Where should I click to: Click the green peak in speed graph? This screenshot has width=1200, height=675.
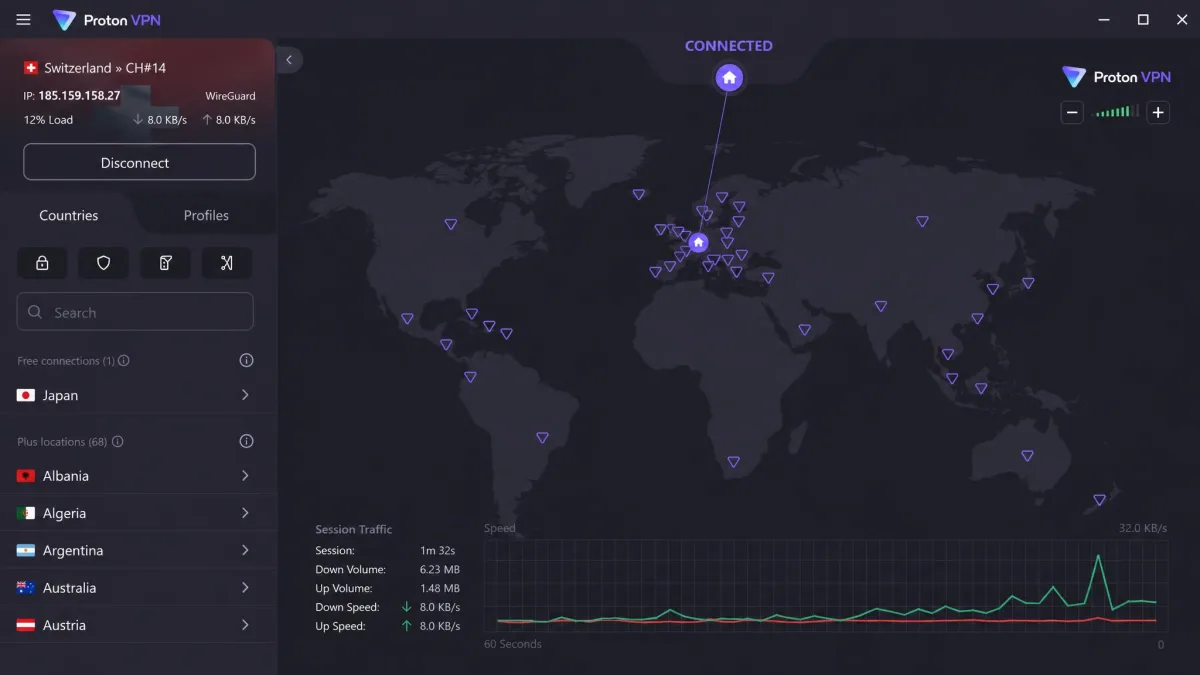pyautogui.click(x=1098, y=557)
